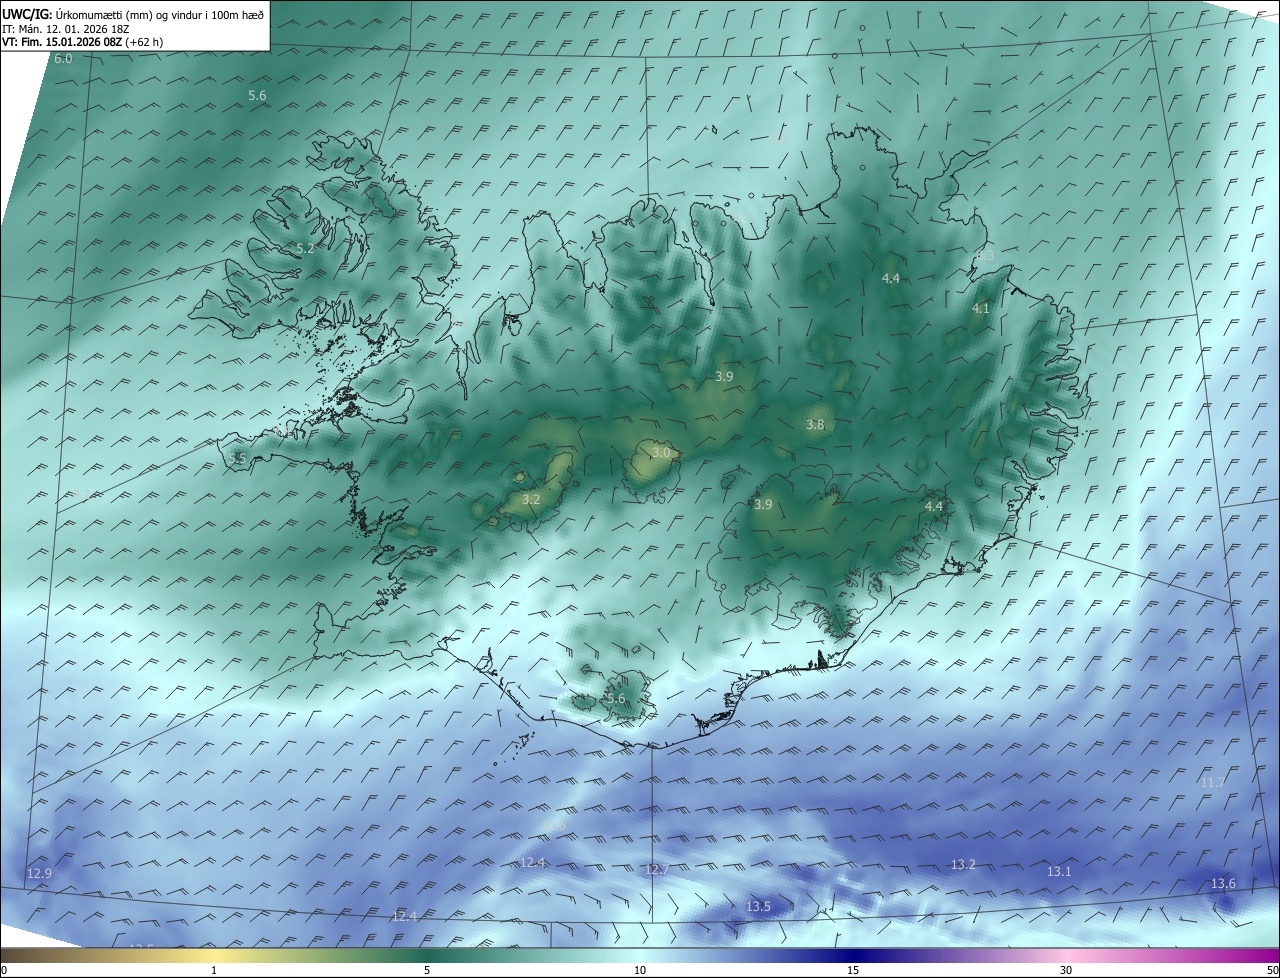Click the 'VT: Fim. 15.01.2026 08Z (+62 h)' line
This screenshot has width=1280, height=978.
tap(82, 42)
